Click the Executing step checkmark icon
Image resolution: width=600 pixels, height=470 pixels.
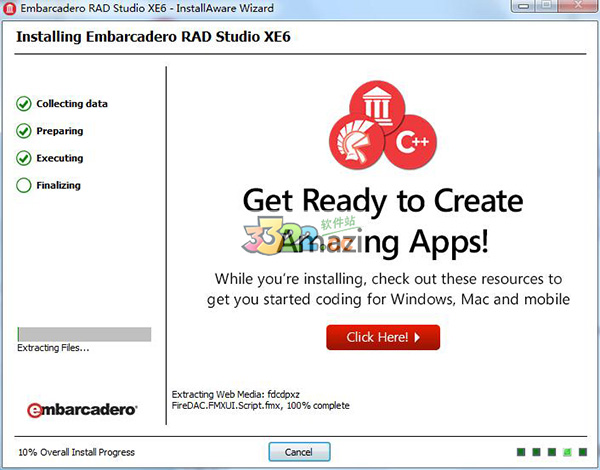(24, 158)
